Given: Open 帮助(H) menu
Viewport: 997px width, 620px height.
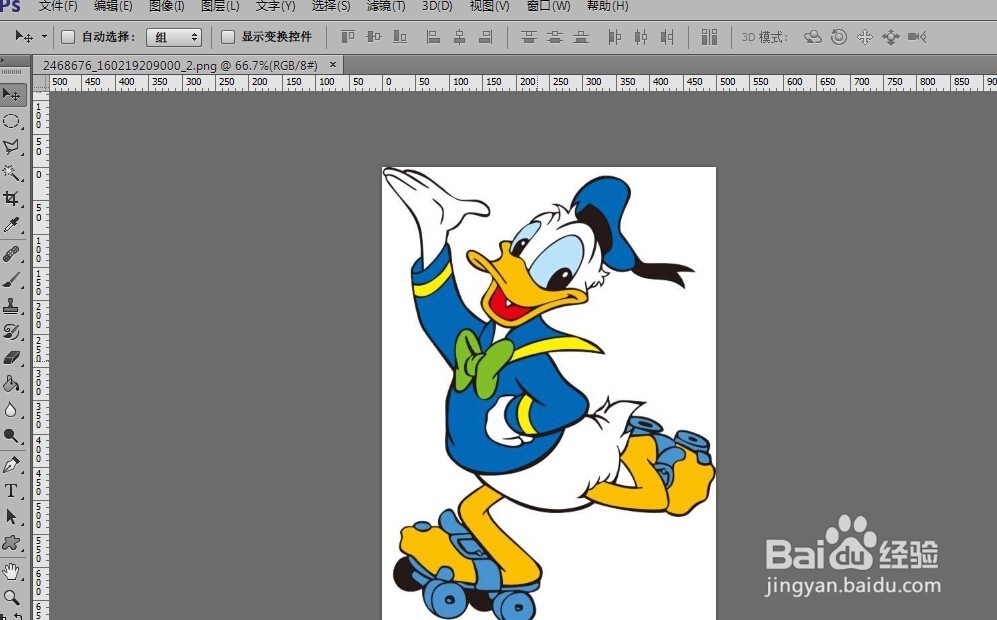Looking at the screenshot, I should pos(607,6).
